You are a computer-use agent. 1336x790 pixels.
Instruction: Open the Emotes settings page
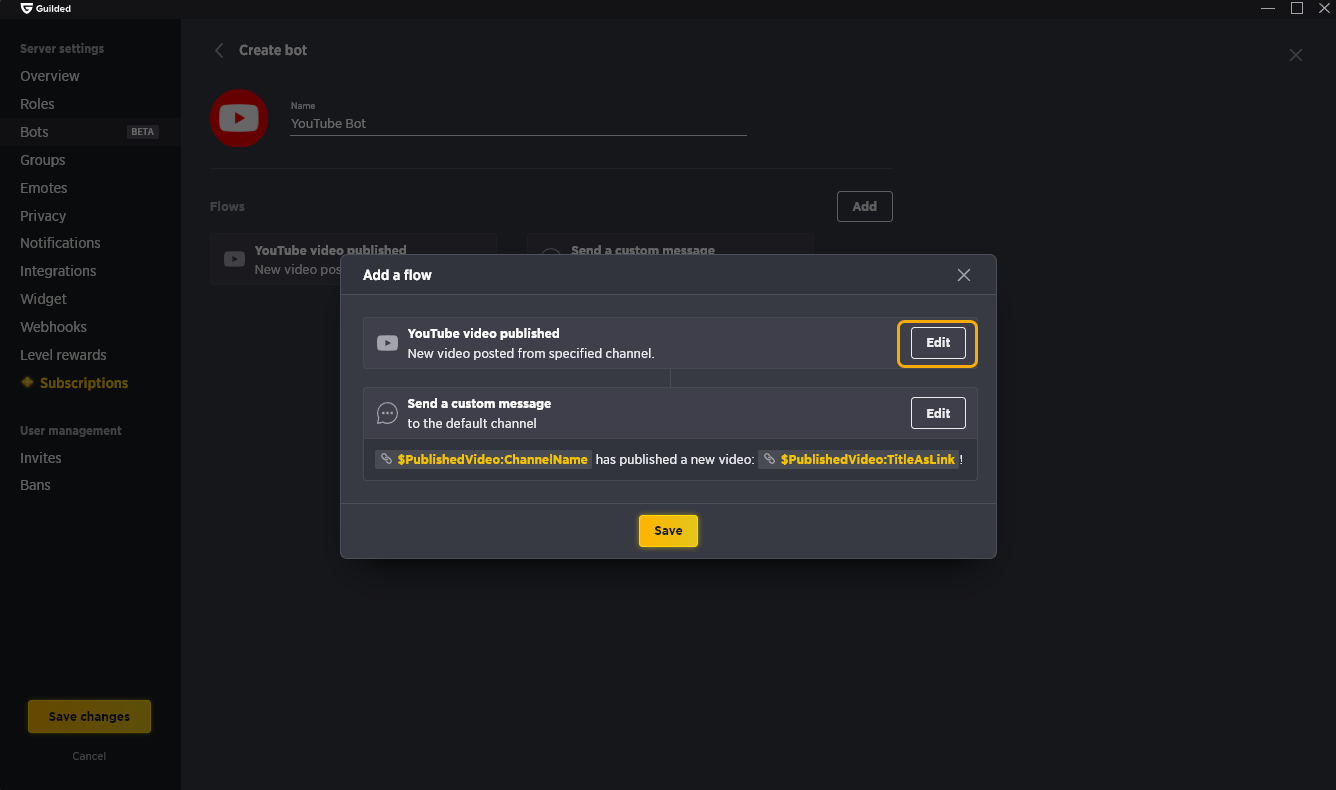(x=44, y=188)
